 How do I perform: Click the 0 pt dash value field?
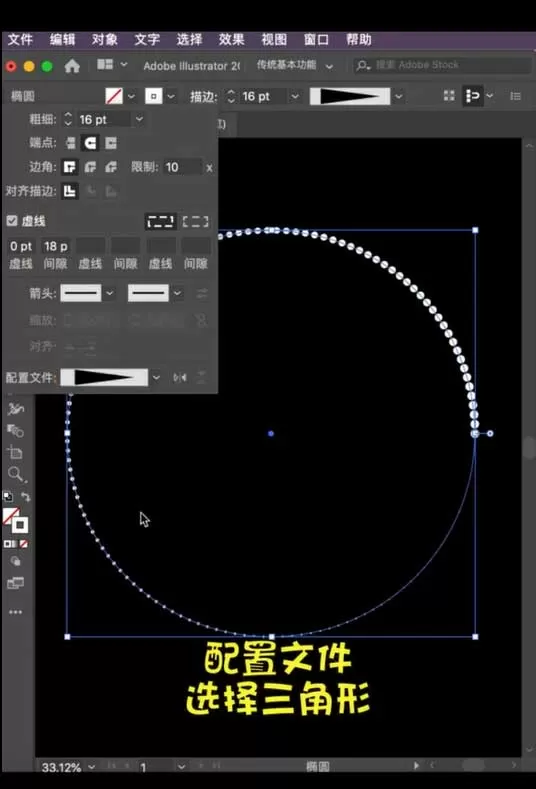[x=21, y=246]
